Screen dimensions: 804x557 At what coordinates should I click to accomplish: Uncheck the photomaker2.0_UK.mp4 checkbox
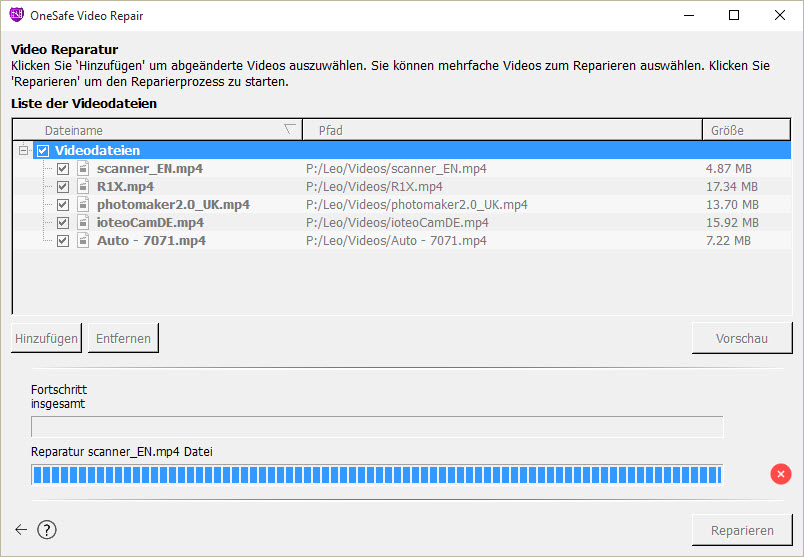[x=63, y=205]
